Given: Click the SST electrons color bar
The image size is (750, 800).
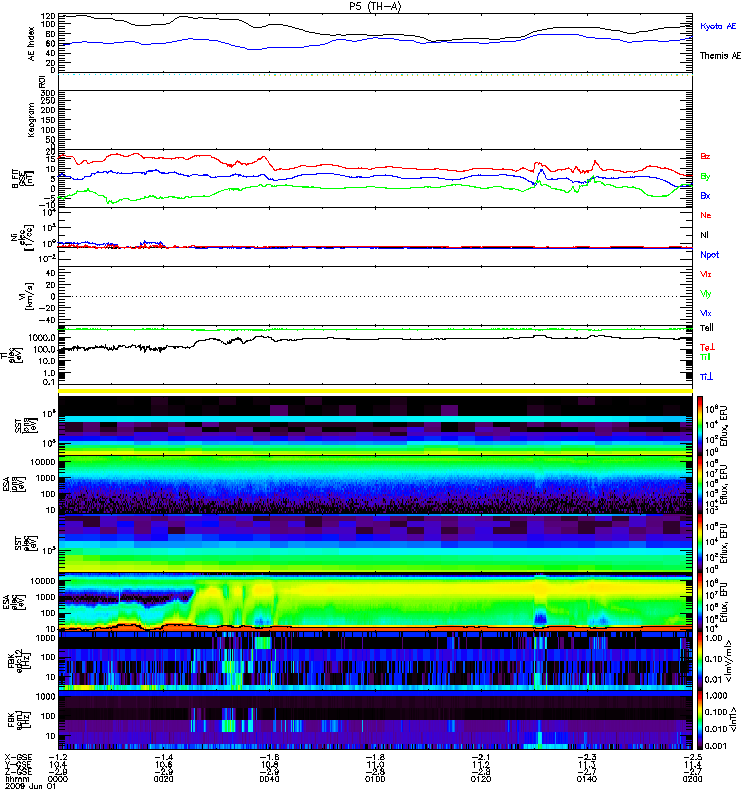Looking at the screenshot, I should tap(700, 543).
